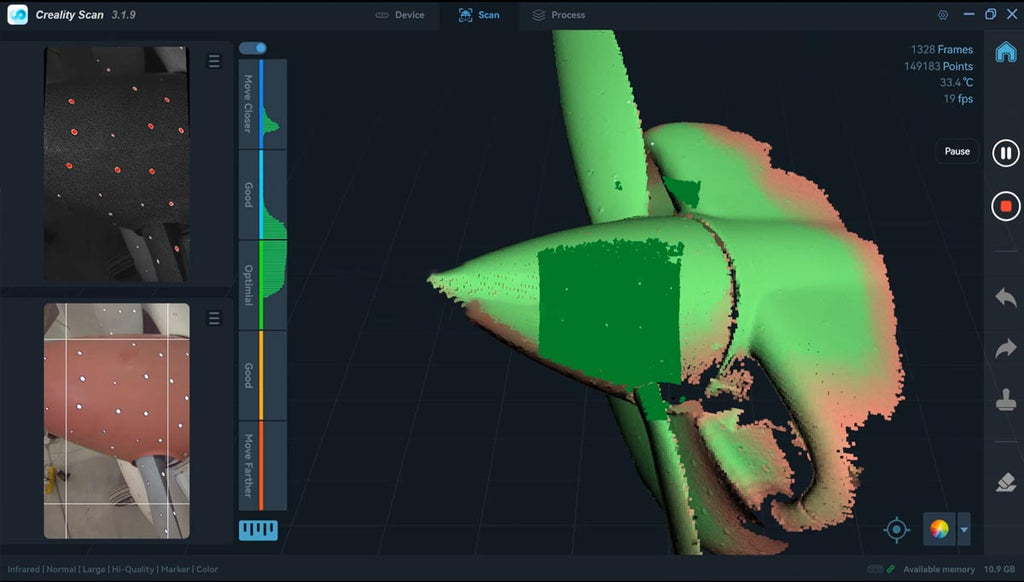The height and width of the screenshot is (582, 1024).
Task: Click the Creality Scan logo icon
Action: 17,15
